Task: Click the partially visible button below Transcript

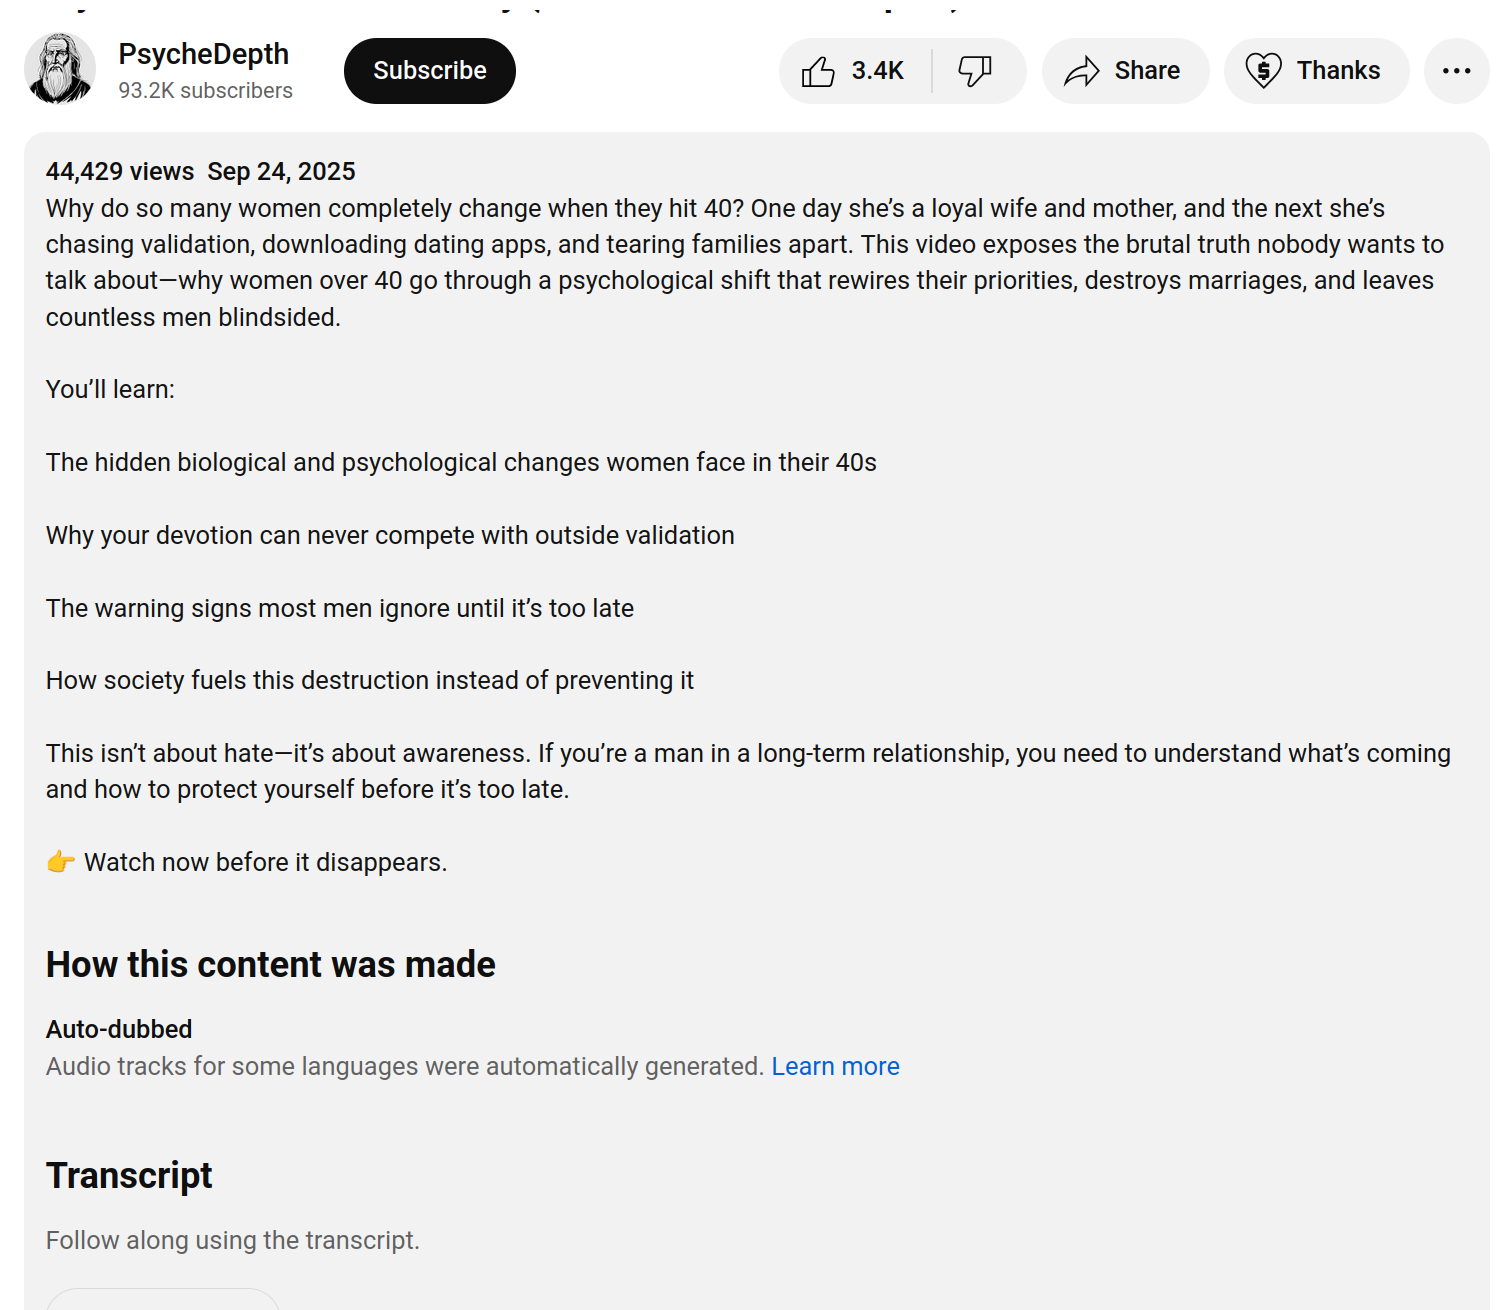Action: (162, 1299)
